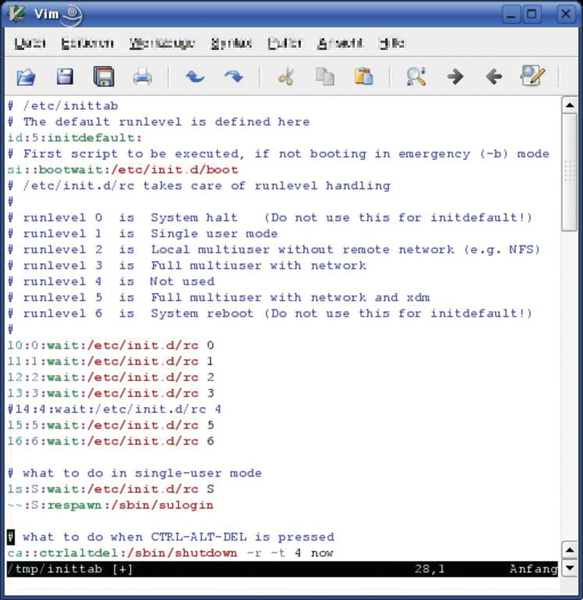The image size is (583, 600).
Task: Open the Werkzeuge menu
Action: [163, 43]
